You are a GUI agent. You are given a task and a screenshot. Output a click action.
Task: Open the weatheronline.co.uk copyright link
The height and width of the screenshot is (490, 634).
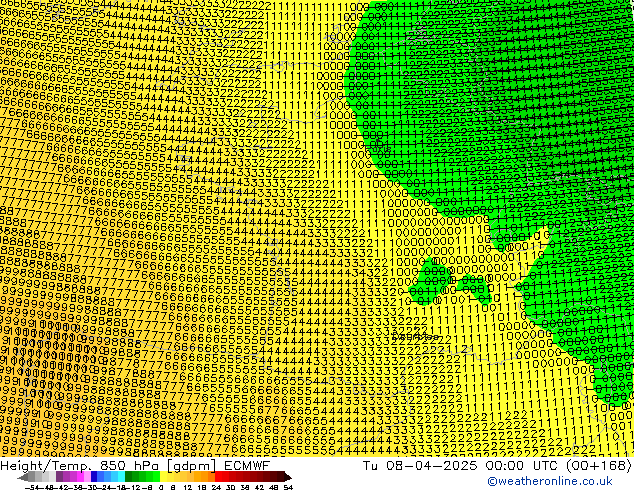pyautogui.click(x=550, y=481)
